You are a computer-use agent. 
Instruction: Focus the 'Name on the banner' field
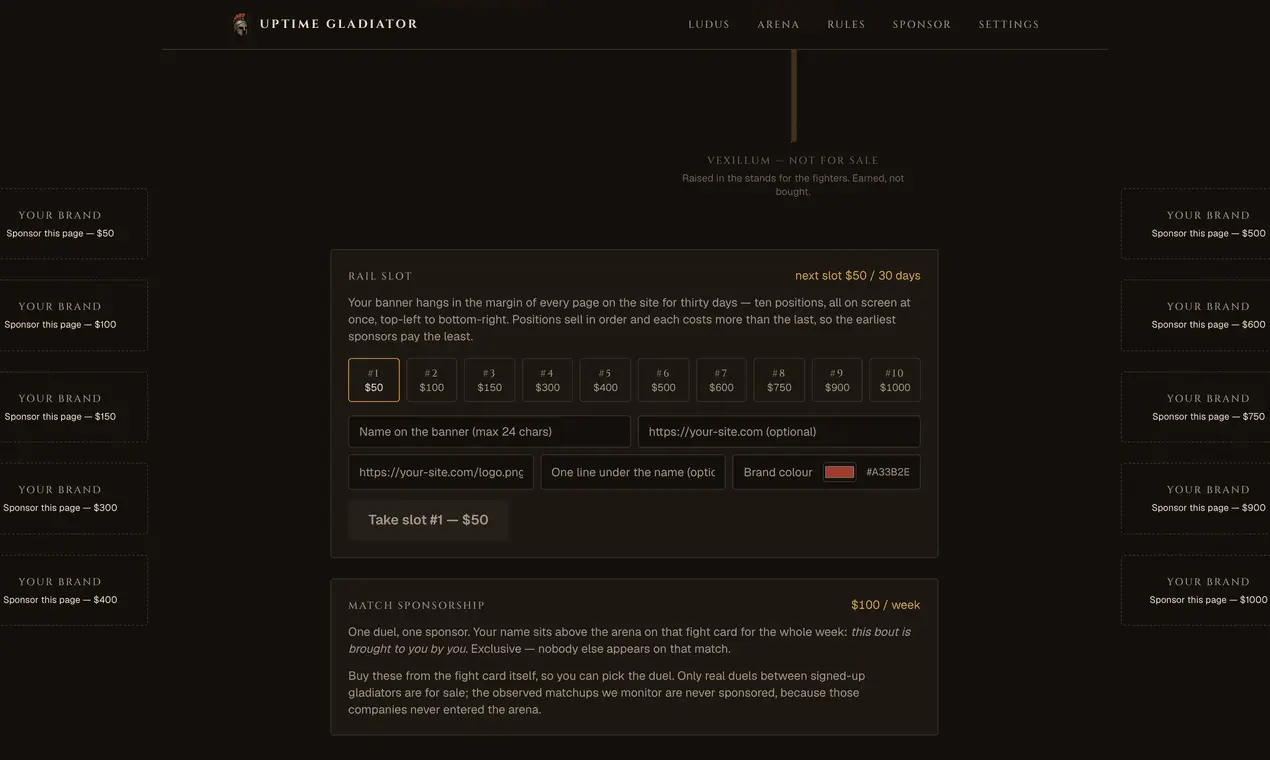pos(489,432)
